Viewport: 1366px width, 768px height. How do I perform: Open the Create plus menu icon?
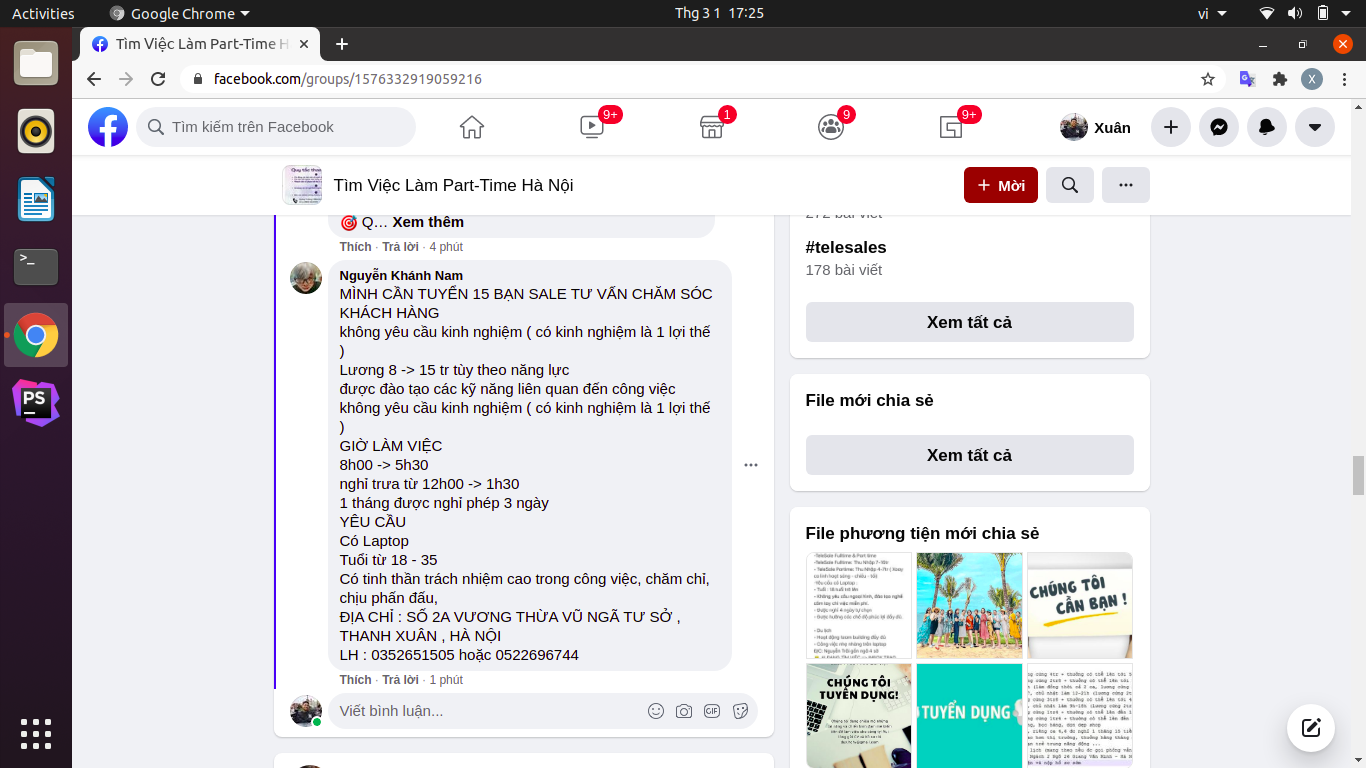1171,127
